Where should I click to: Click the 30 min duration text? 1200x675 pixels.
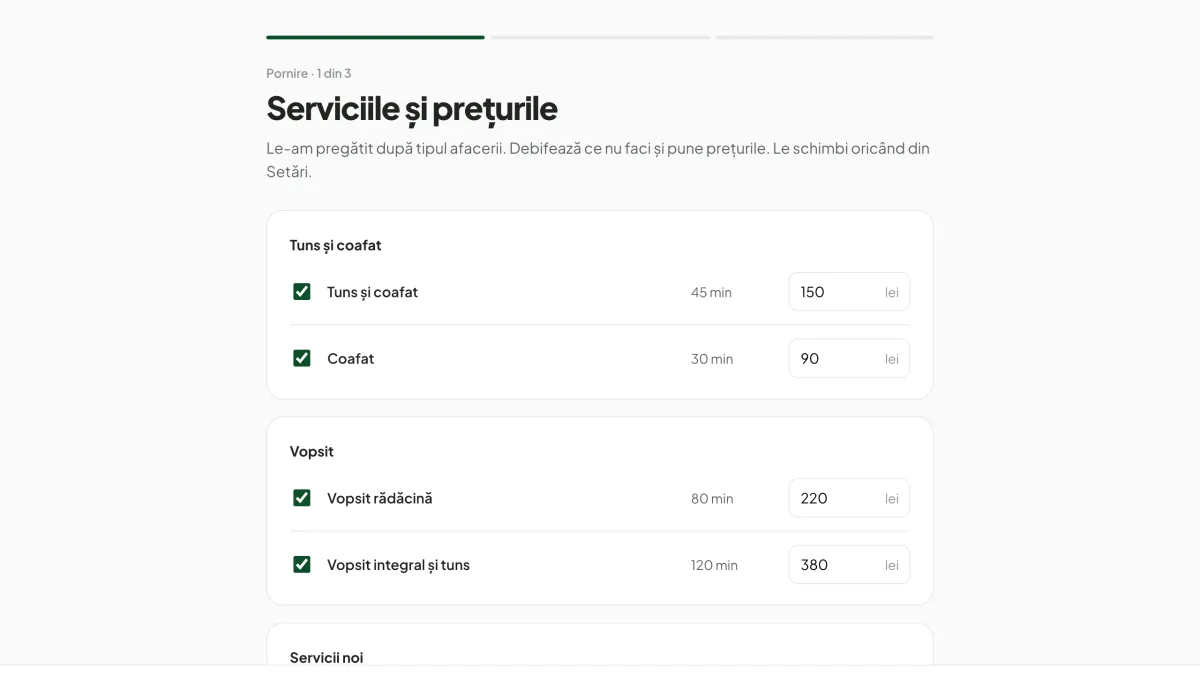pyautogui.click(x=712, y=358)
